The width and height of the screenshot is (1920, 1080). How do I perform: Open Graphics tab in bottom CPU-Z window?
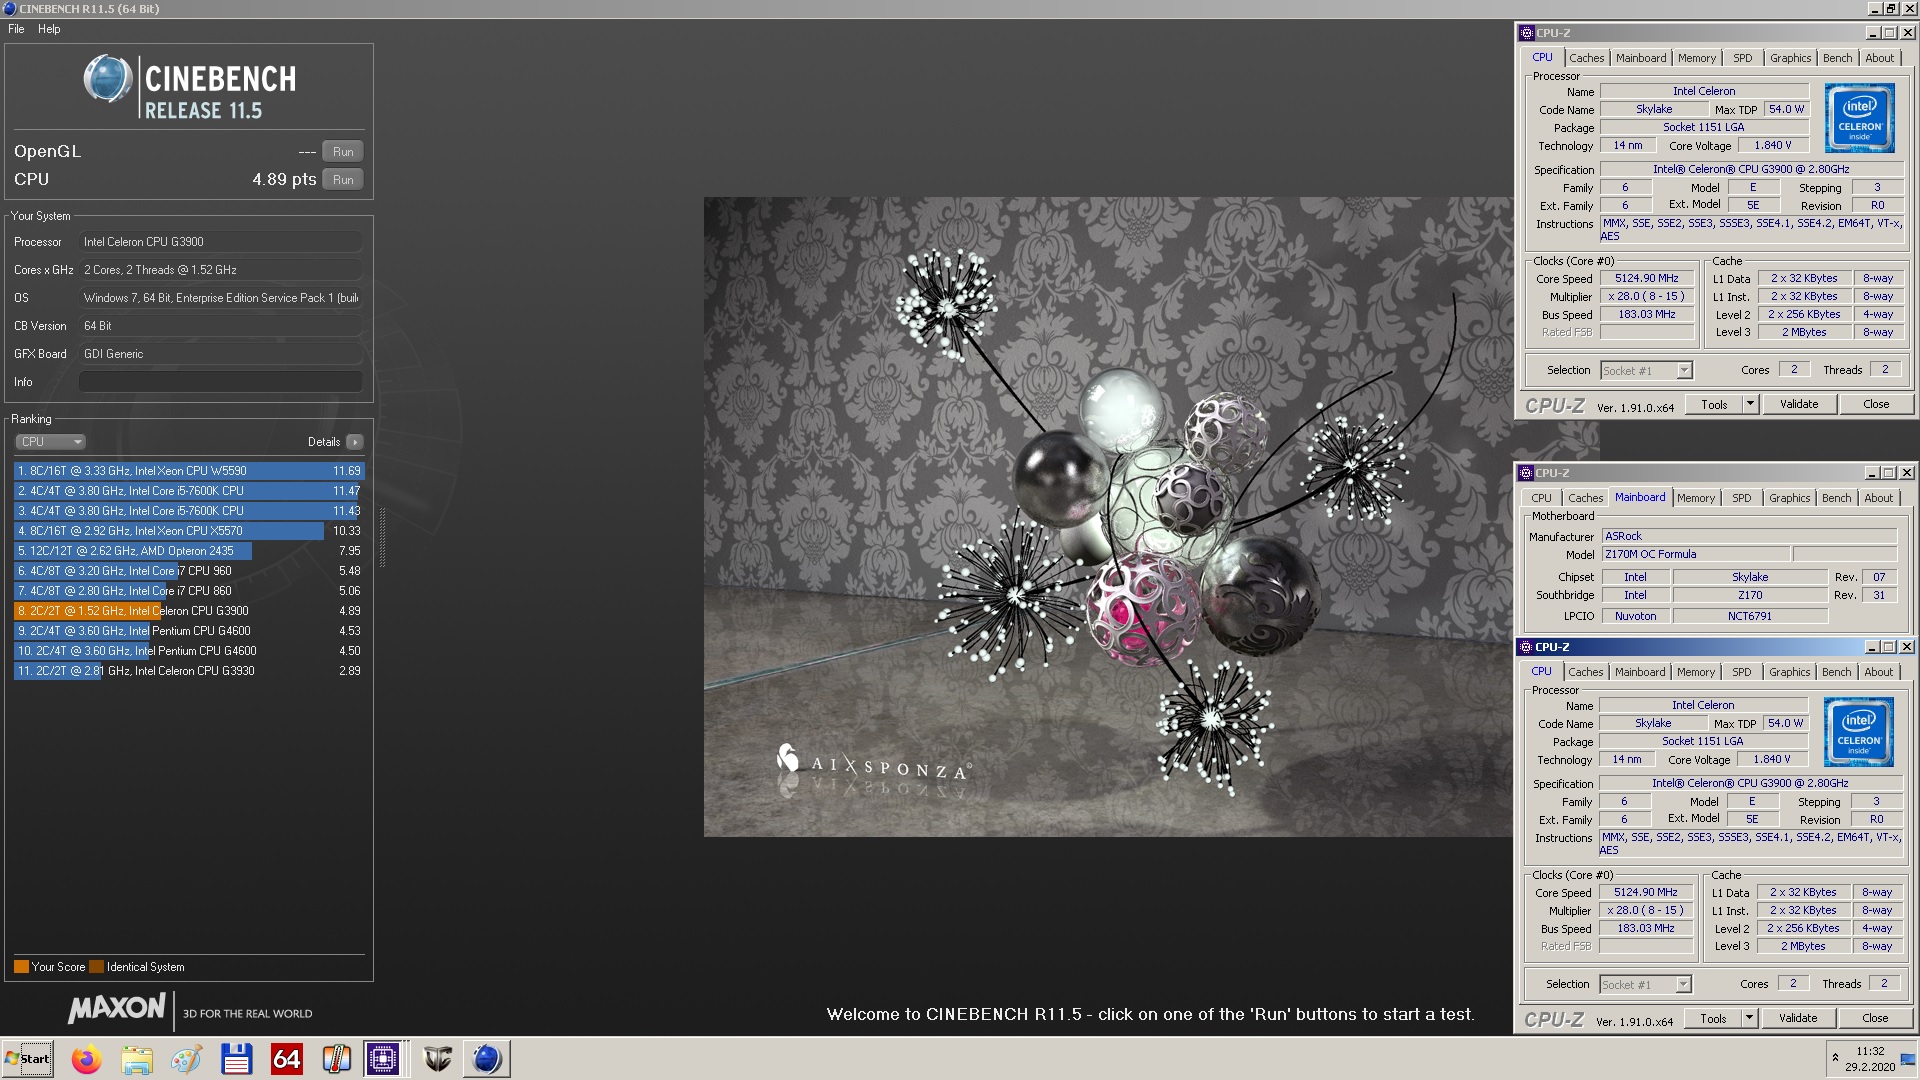1789,672
